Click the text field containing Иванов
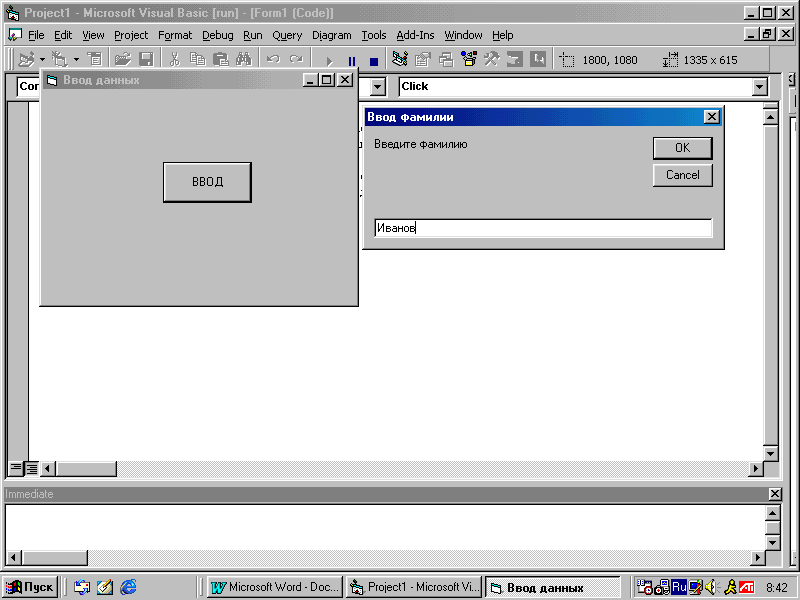Screen dimensions: 800x600 543,228
